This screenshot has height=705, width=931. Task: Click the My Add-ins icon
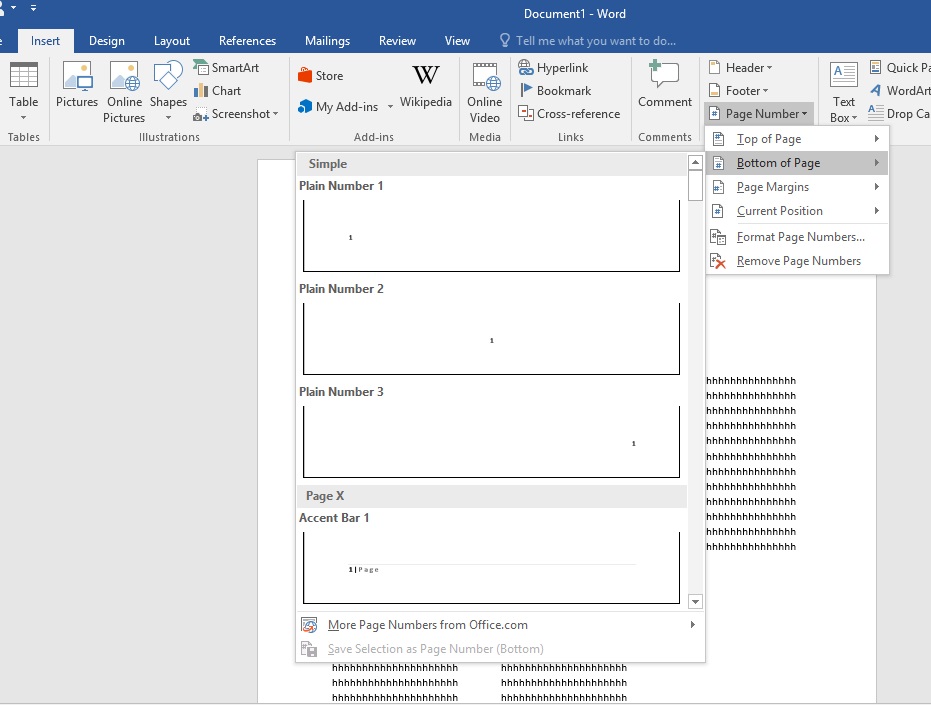coord(305,106)
